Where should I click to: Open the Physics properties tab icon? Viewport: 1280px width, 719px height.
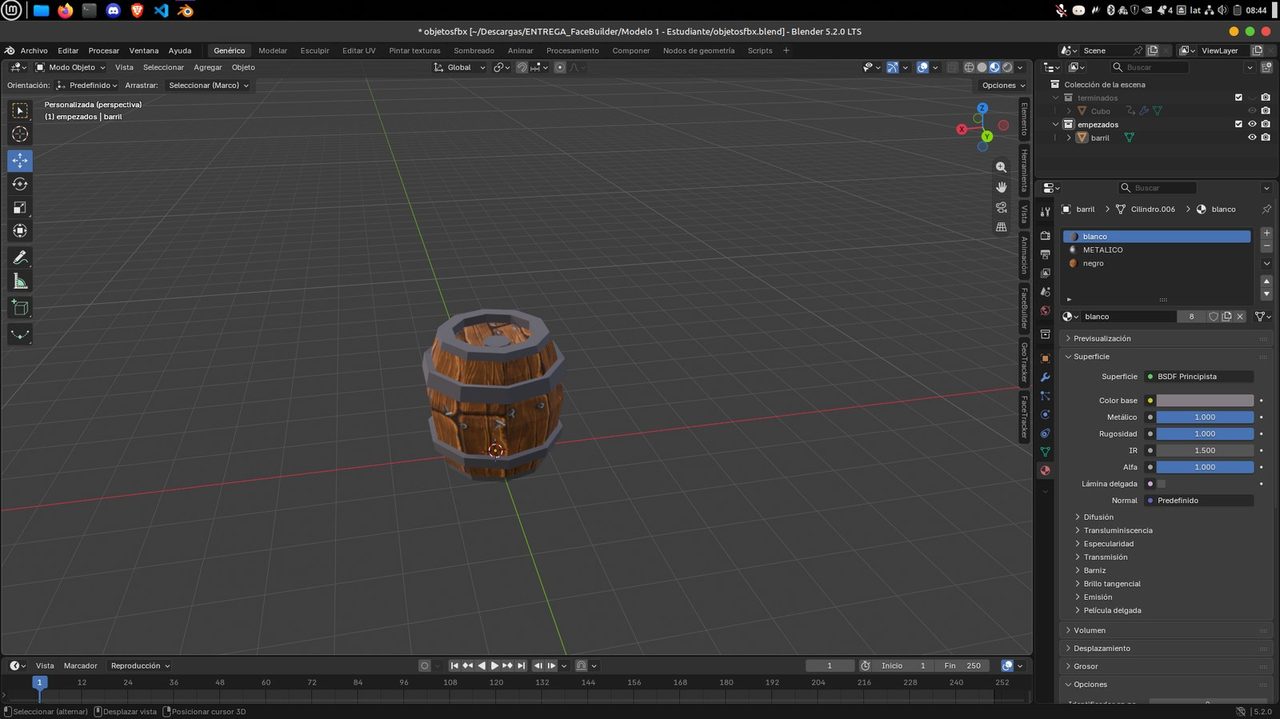point(1045,414)
